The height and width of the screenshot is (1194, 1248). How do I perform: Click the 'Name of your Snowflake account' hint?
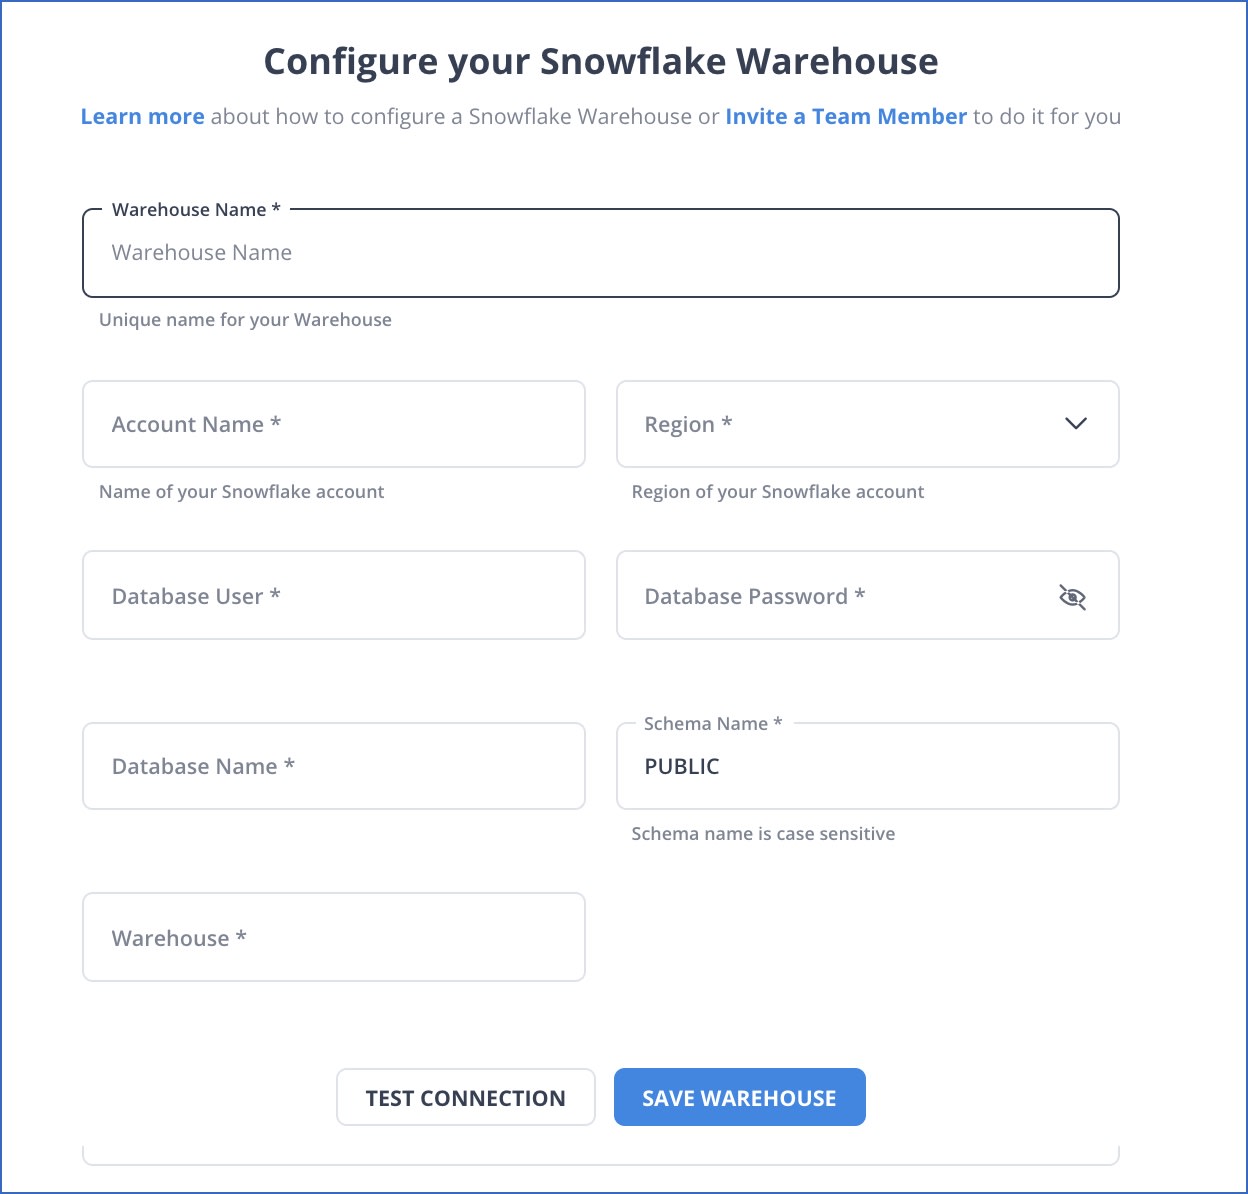click(241, 492)
